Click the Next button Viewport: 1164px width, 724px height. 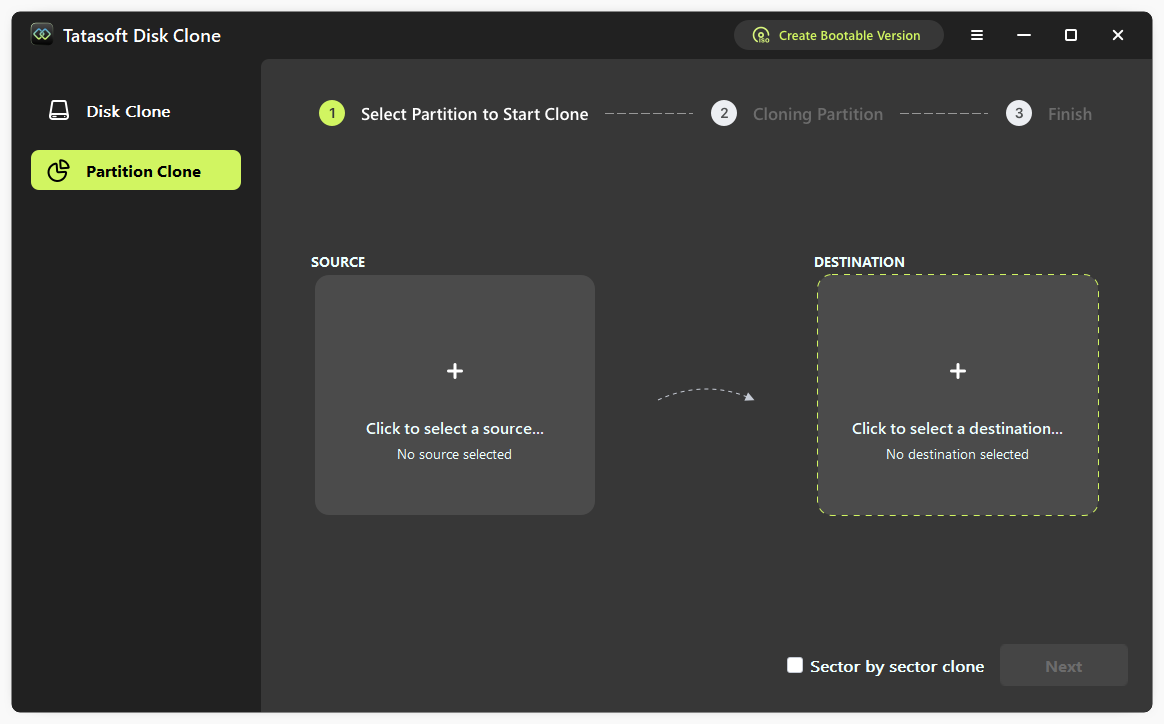click(x=1063, y=666)
